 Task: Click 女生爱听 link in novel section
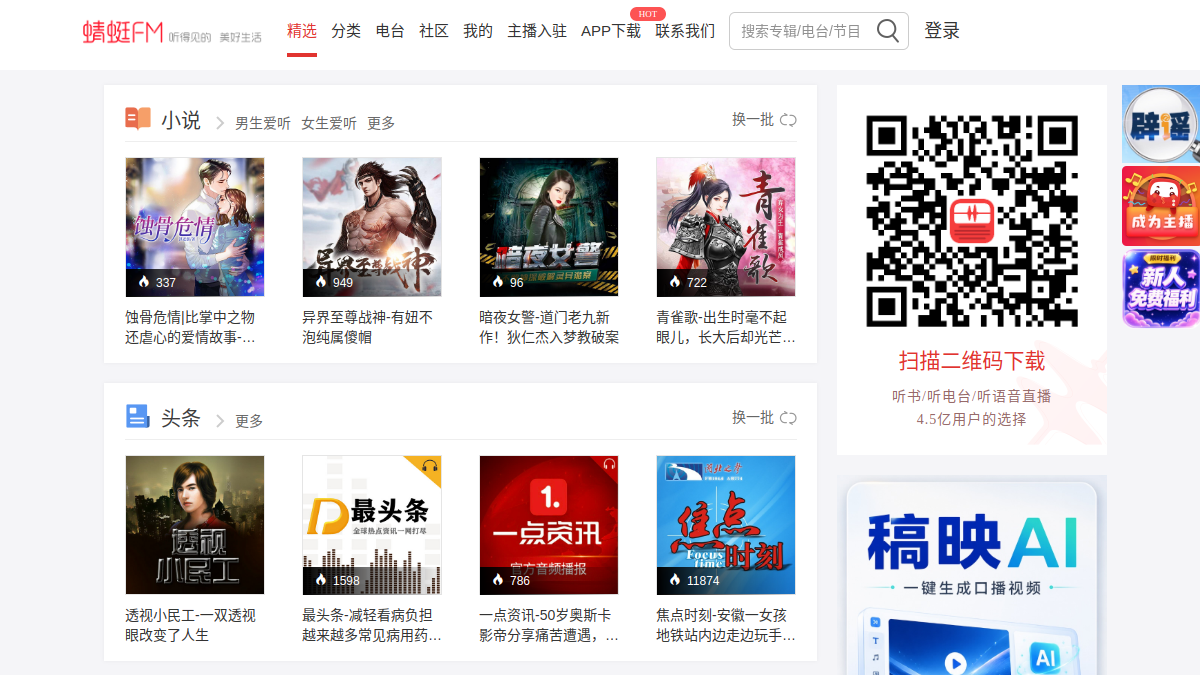(329, 123)
